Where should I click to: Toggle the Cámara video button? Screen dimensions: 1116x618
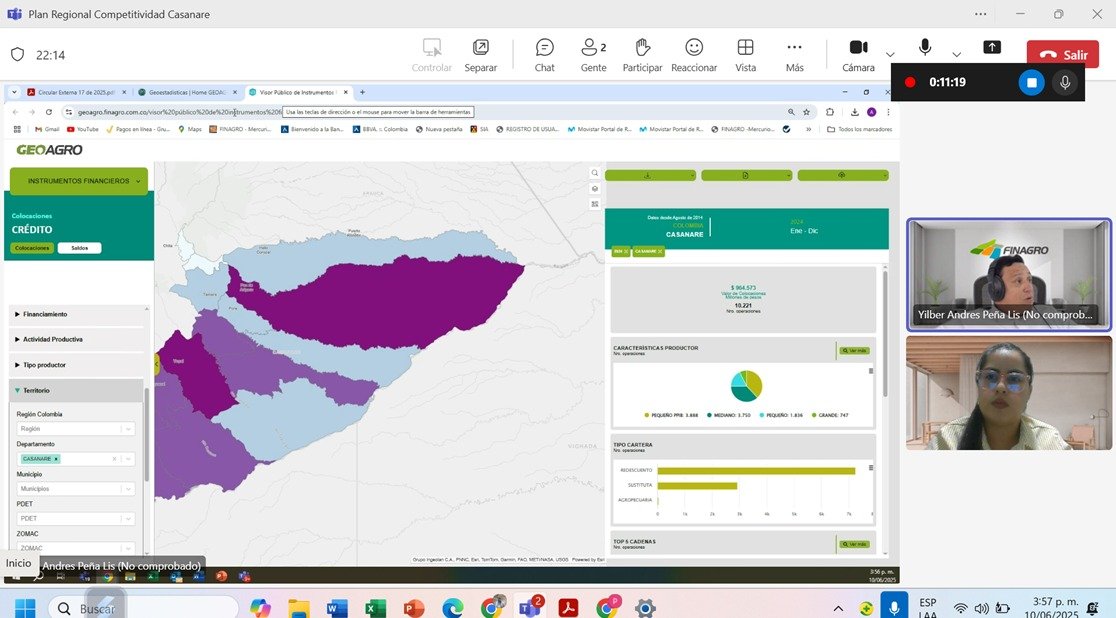pyautogui.click(x=858, y=48)
